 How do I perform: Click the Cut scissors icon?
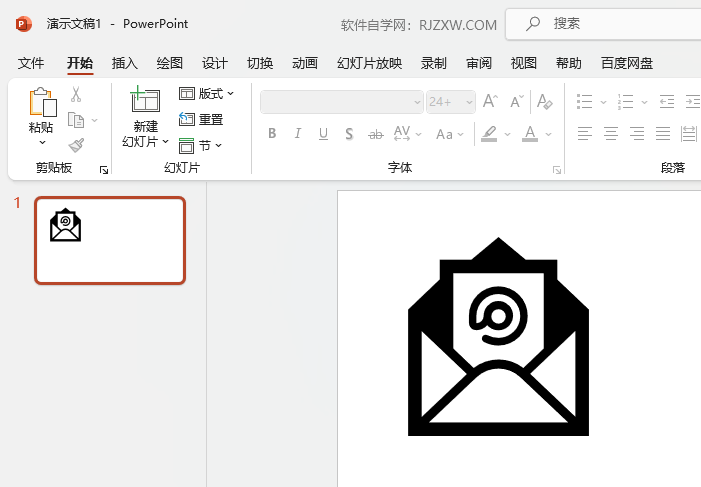[x=76, y=94]
